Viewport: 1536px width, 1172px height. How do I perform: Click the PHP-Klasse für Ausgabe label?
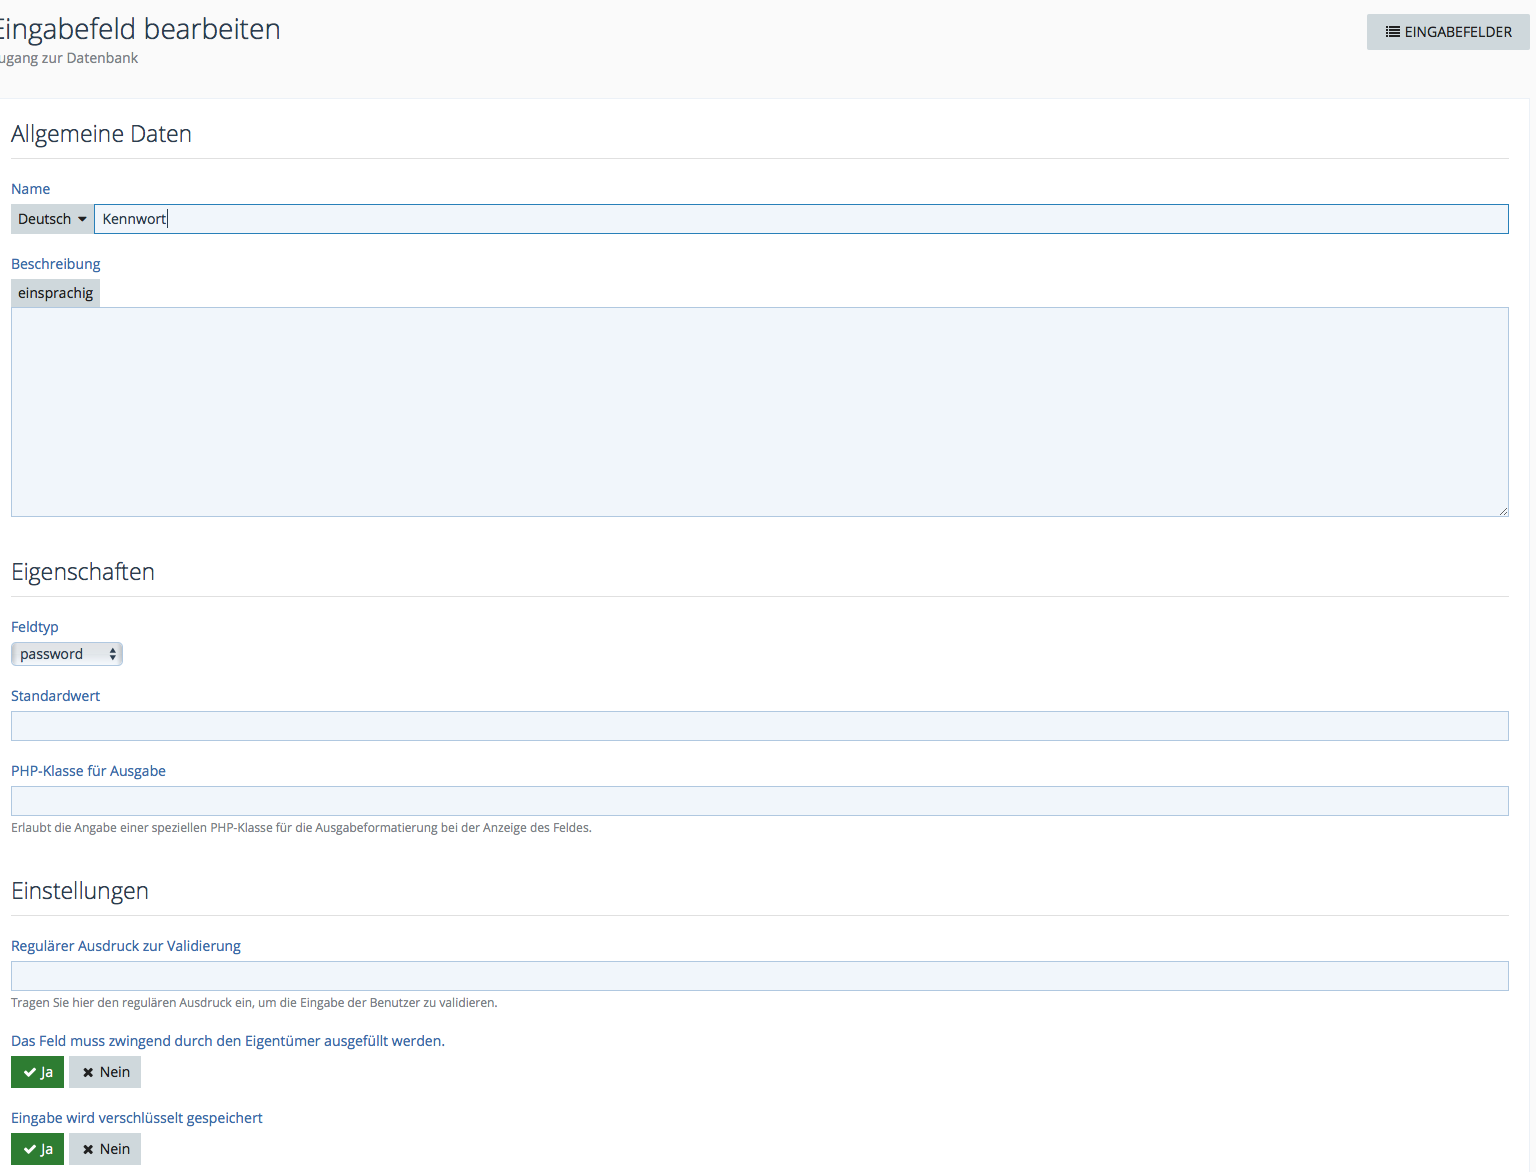point(88,771)
